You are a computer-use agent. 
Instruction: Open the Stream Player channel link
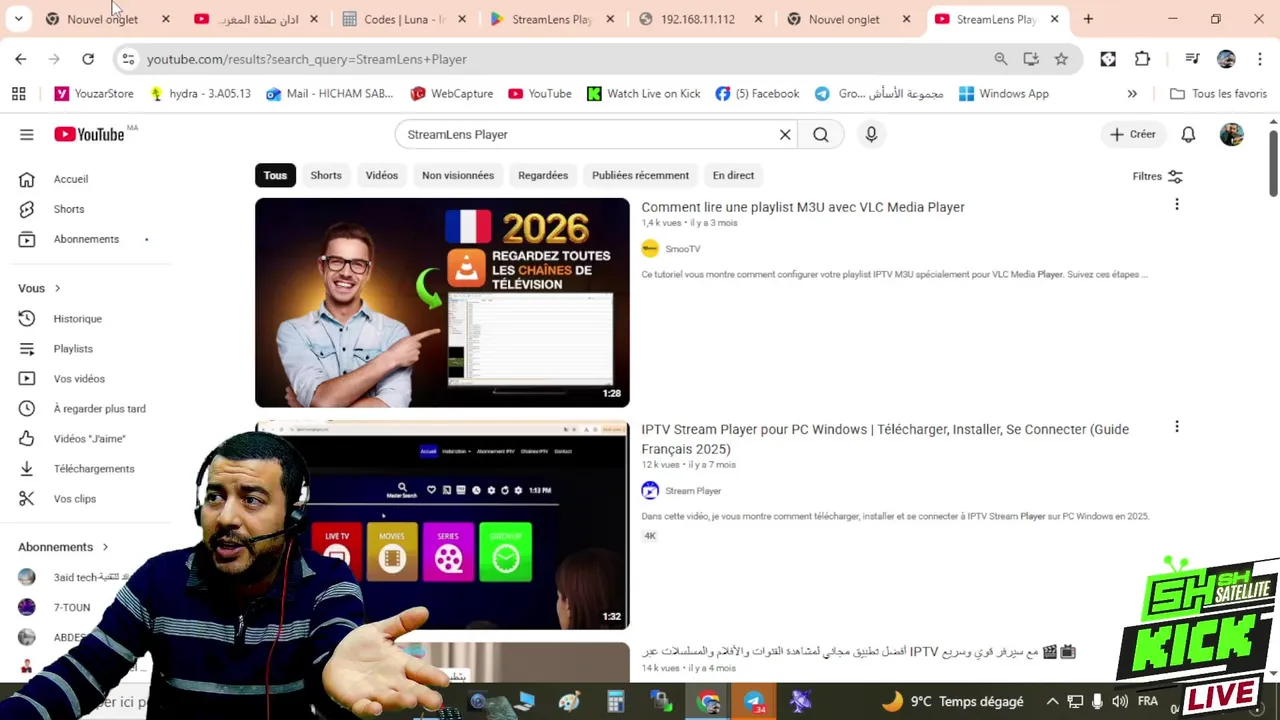click(693, 491)
